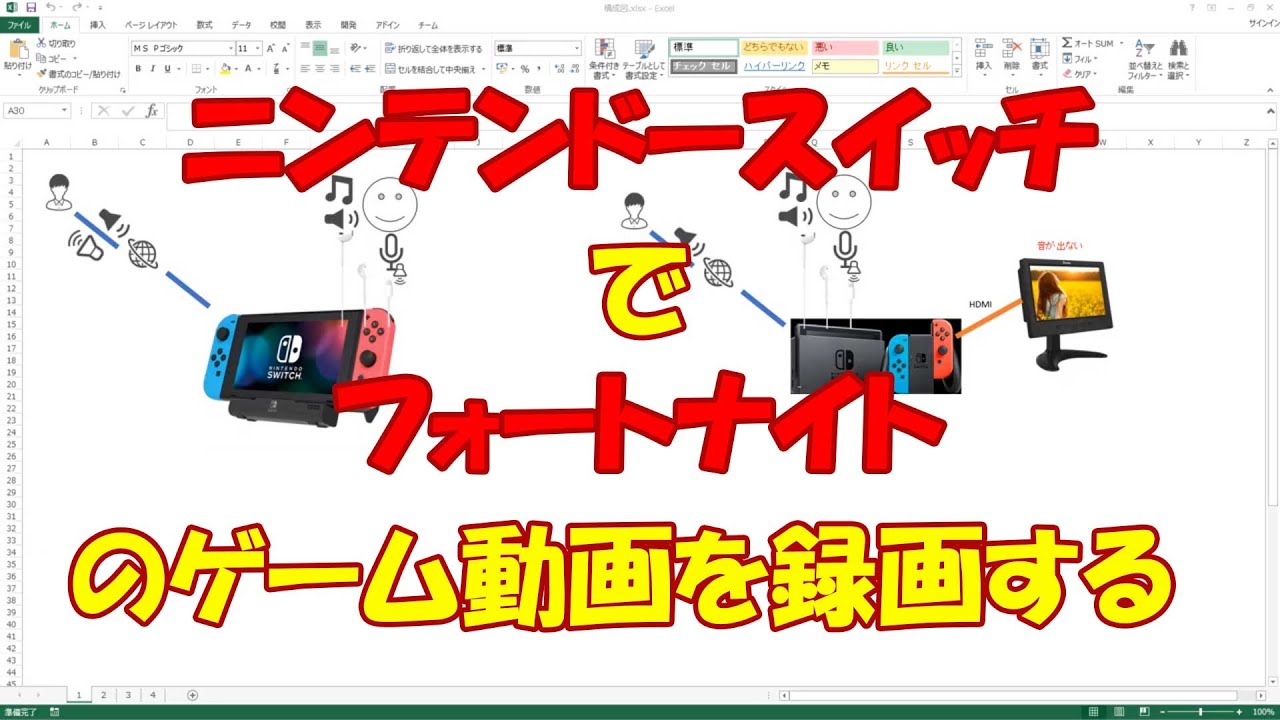The image size is (1280, 720).
Task: Click Cut (切り取り) scissors icon
Action: (41, 43)
